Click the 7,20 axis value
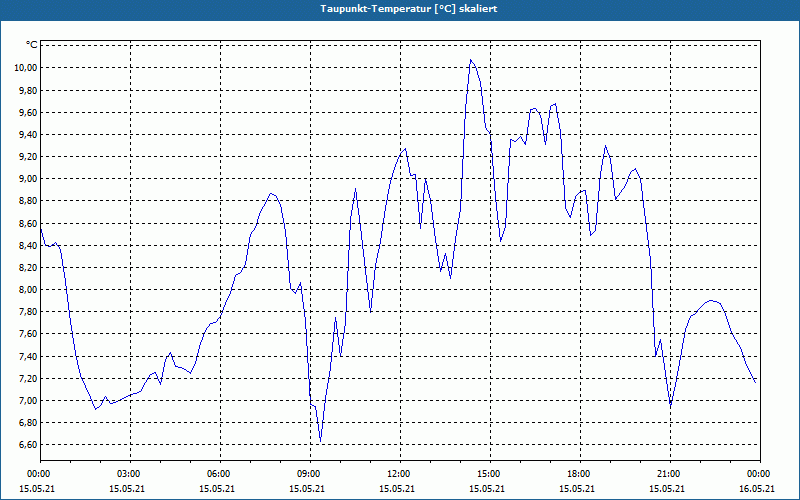 pyautogui.click(x=28, y=379)
